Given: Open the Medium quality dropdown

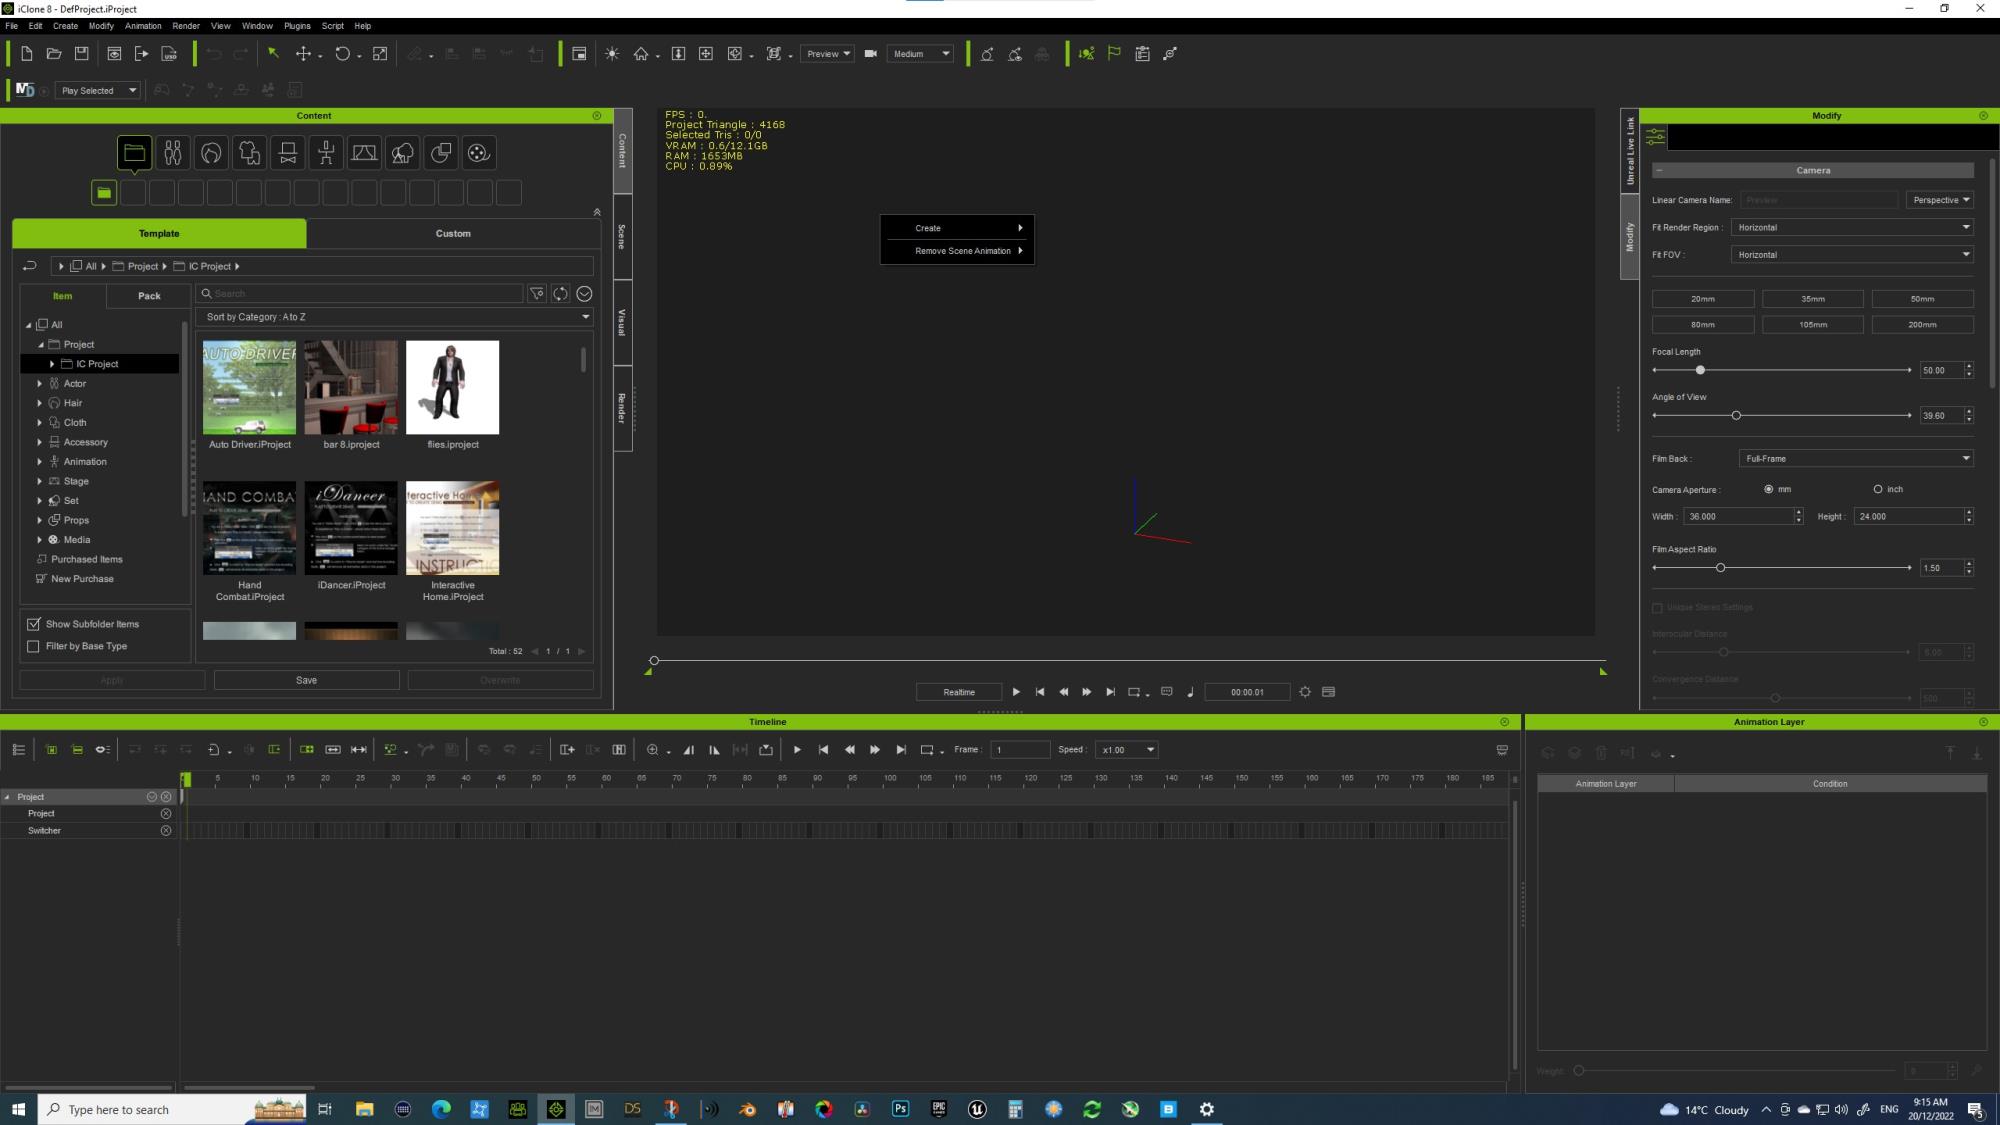Looking at the screenshot, I should [x=920, y=54].
